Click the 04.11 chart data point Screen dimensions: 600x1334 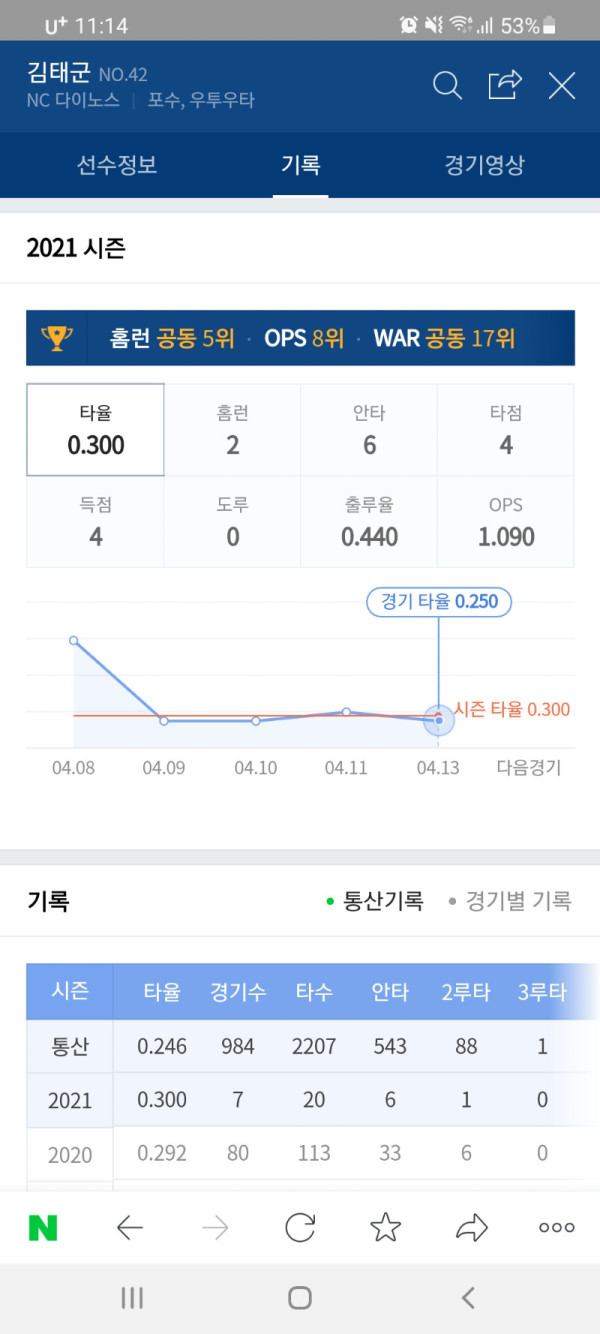[x=346, y=712]
